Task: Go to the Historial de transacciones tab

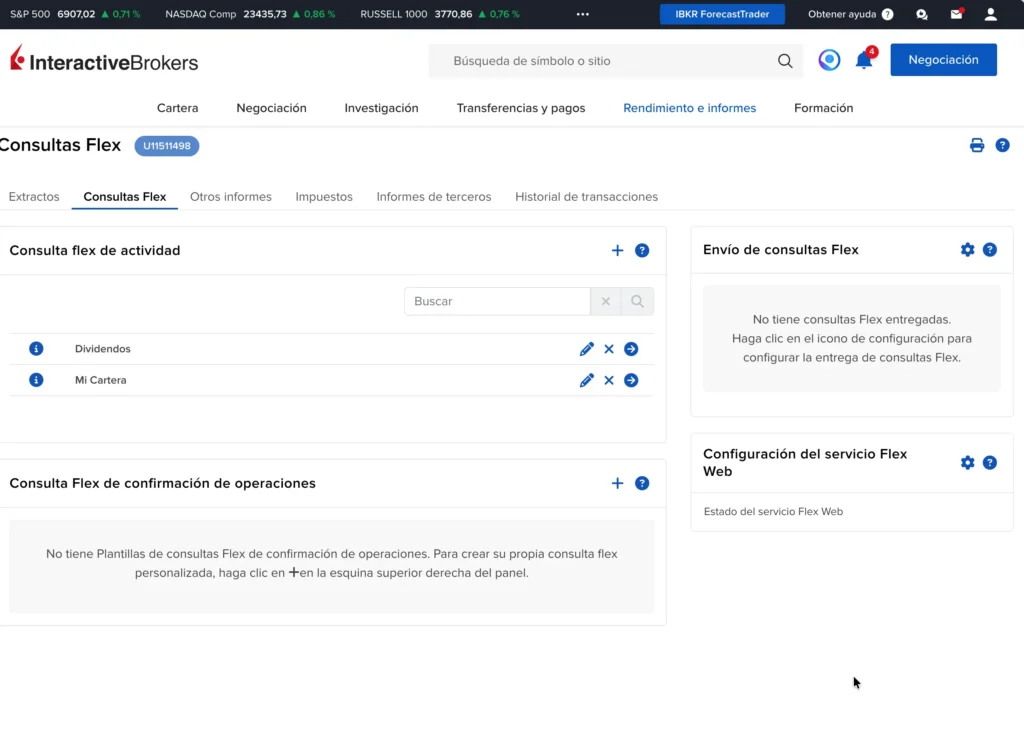Action: [x=586, y=197]
